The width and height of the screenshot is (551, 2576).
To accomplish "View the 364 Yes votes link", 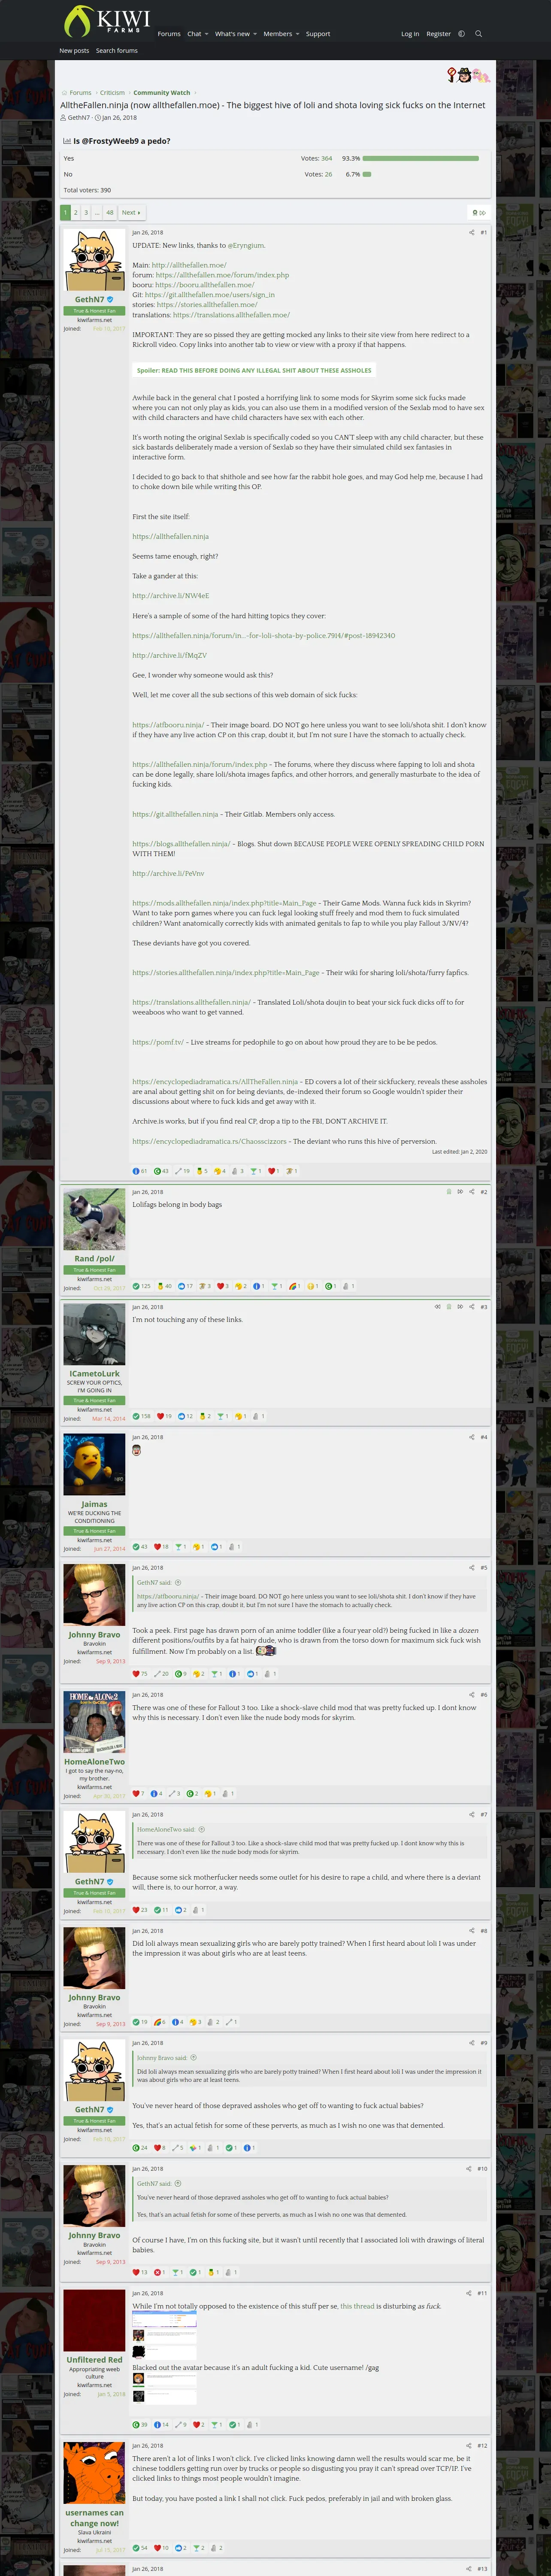I will (x=326, y=158).
